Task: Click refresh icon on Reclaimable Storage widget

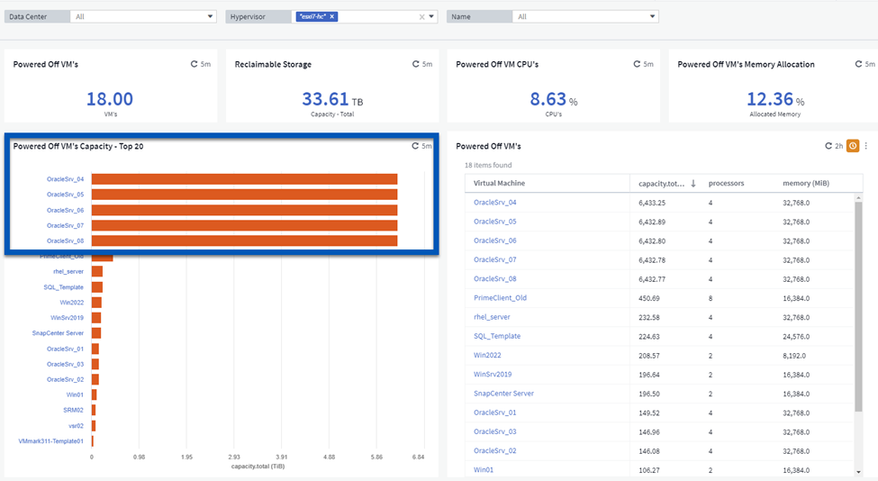Action: [x=416, y=64]
